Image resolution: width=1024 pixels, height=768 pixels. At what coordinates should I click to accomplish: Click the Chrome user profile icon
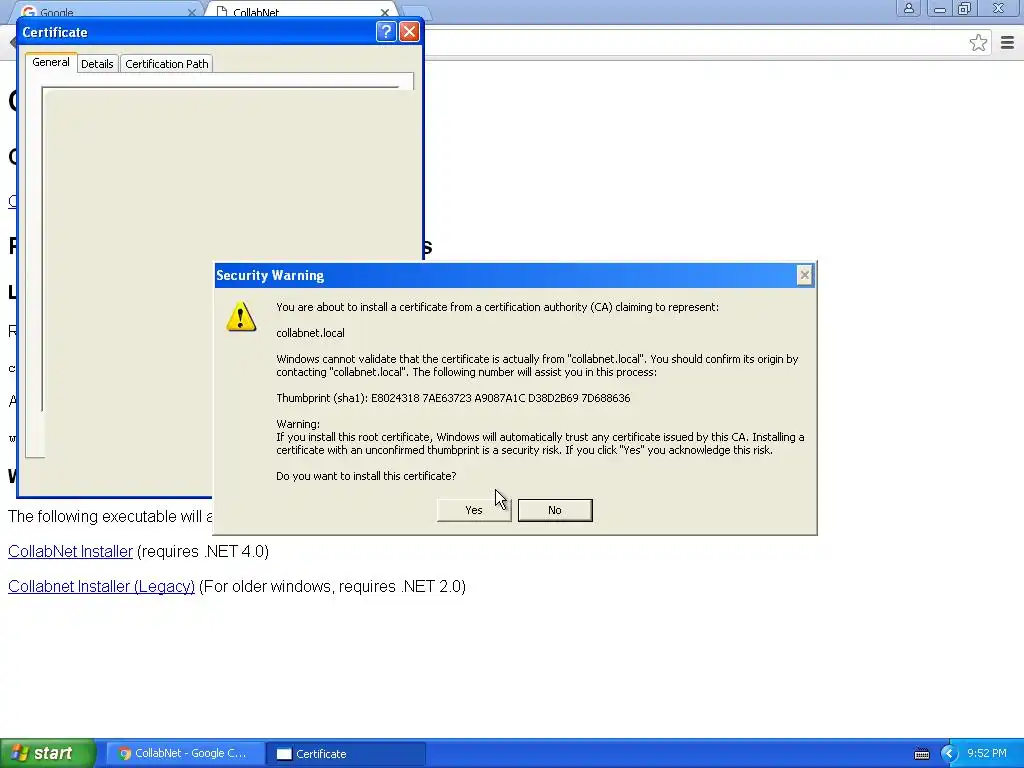pos(908,8)
